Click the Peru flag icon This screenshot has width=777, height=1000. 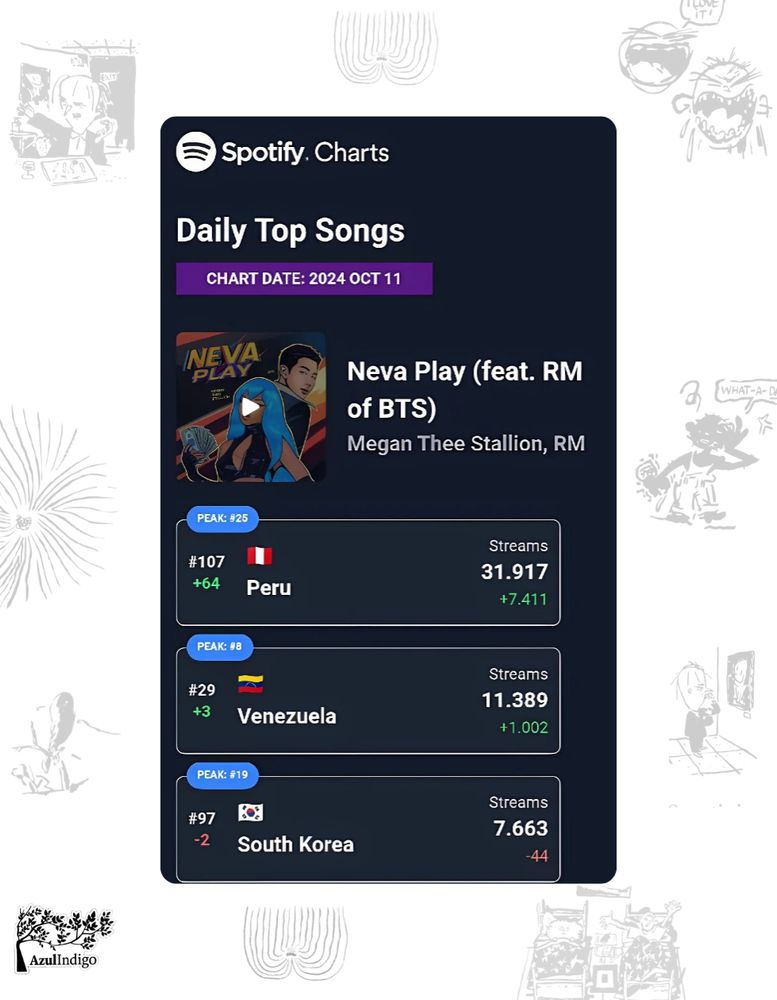[x=260, y=556]
